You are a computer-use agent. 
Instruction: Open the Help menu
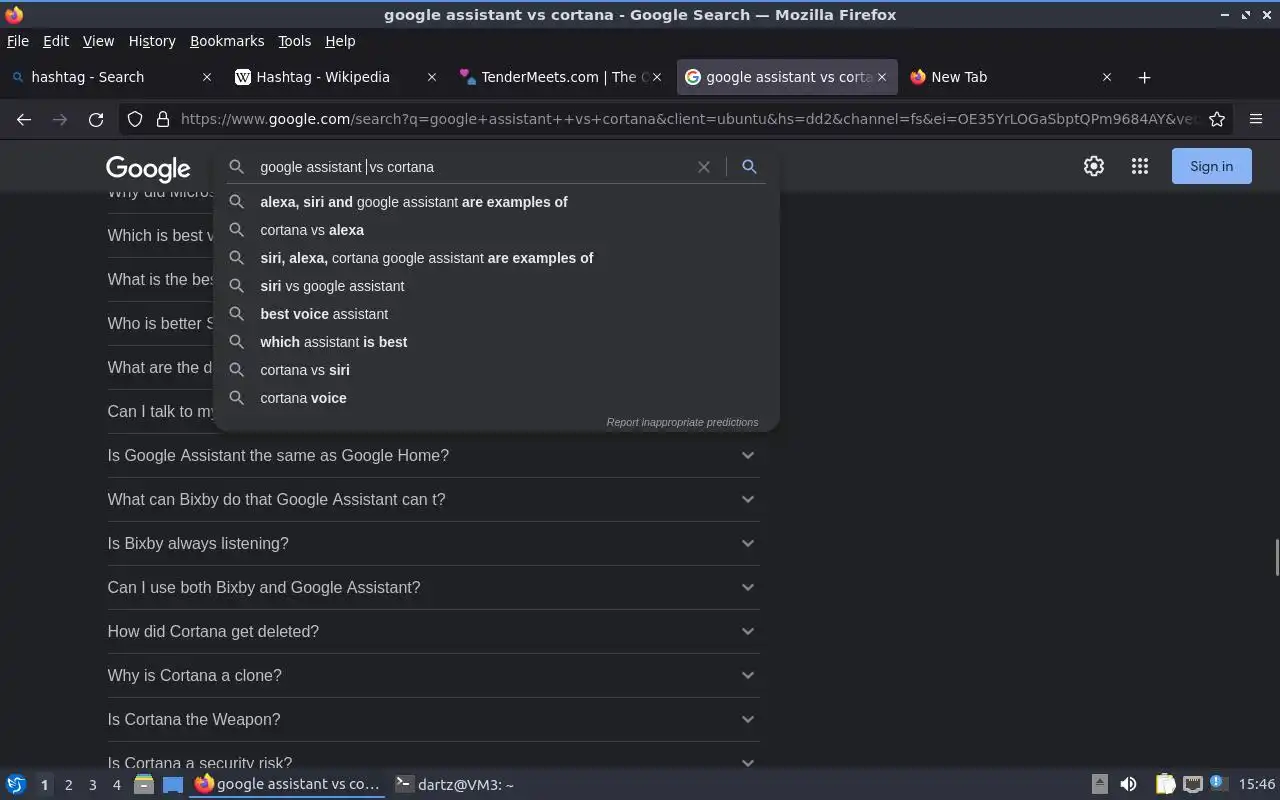pyautogui.click(x=340, y=41)
